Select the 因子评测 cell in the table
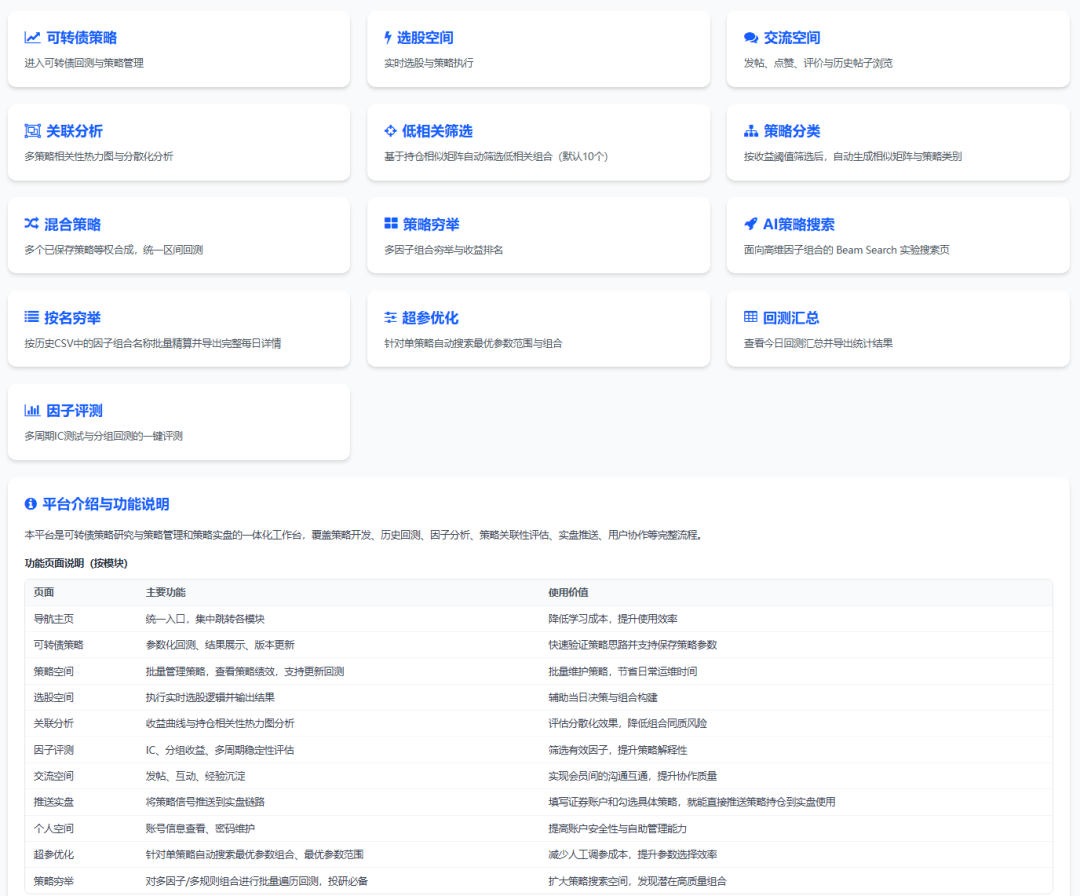 (x=54, y=749)
